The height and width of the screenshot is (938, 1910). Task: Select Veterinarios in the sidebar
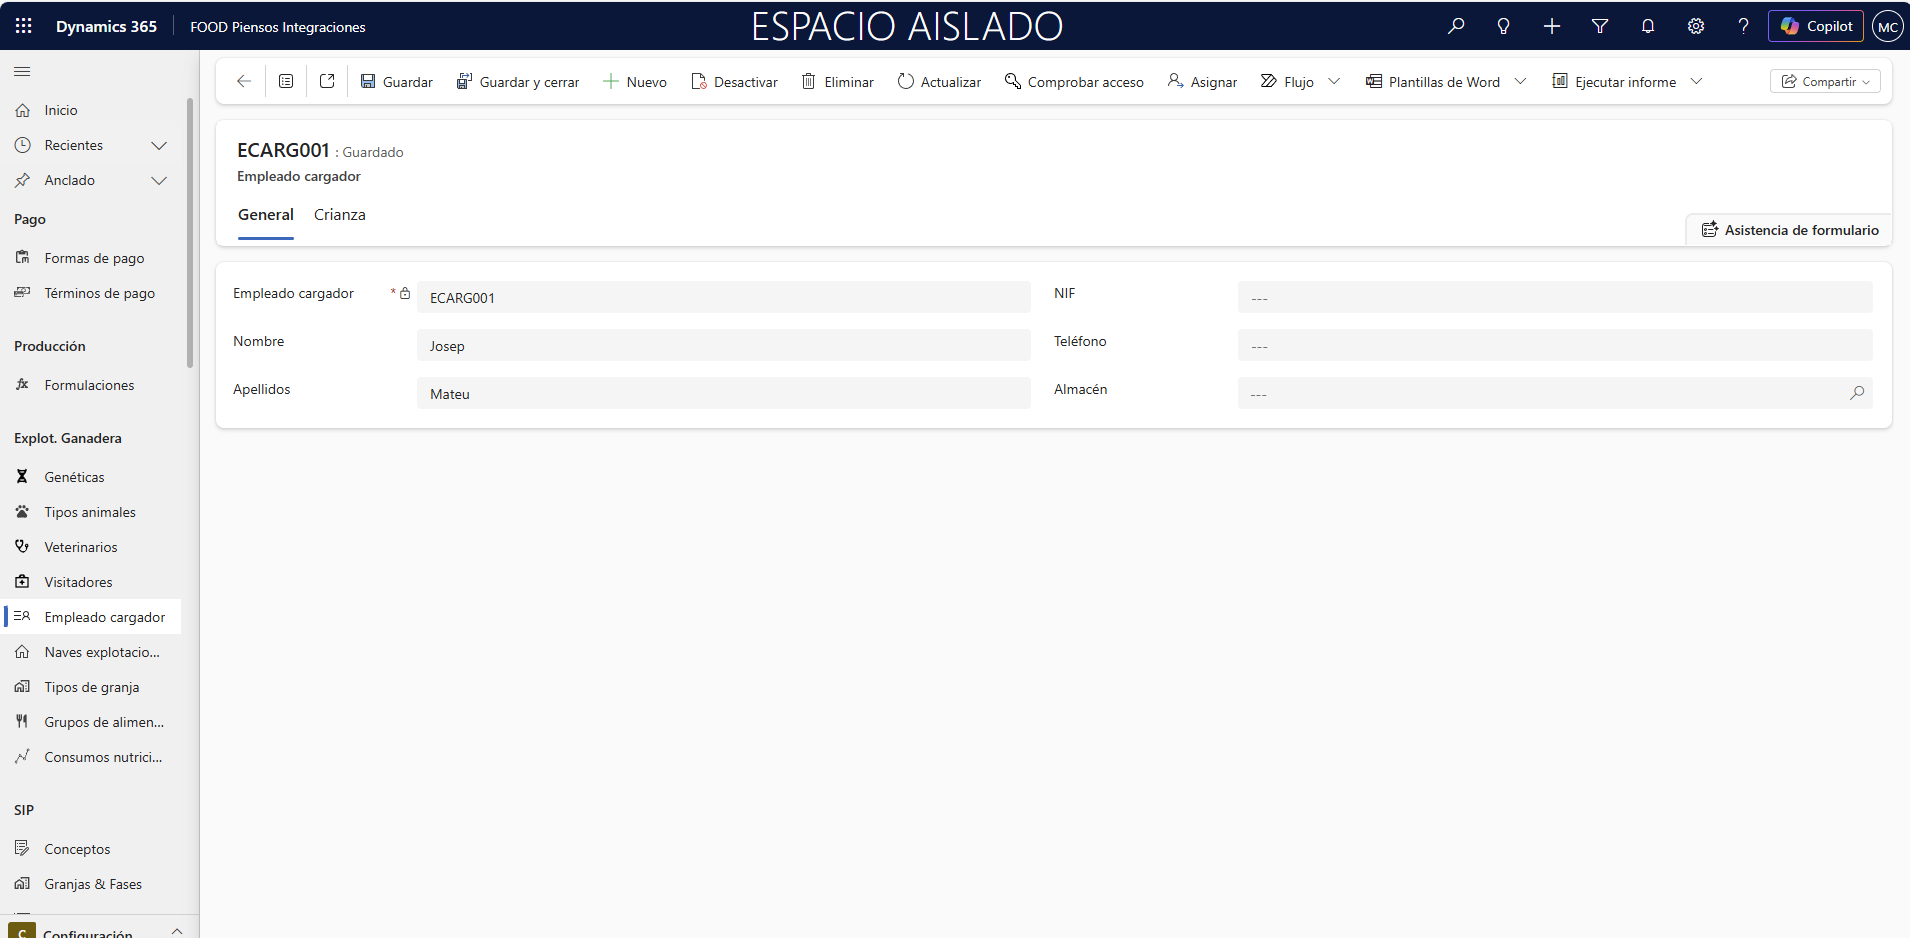[x=80, y=546]
